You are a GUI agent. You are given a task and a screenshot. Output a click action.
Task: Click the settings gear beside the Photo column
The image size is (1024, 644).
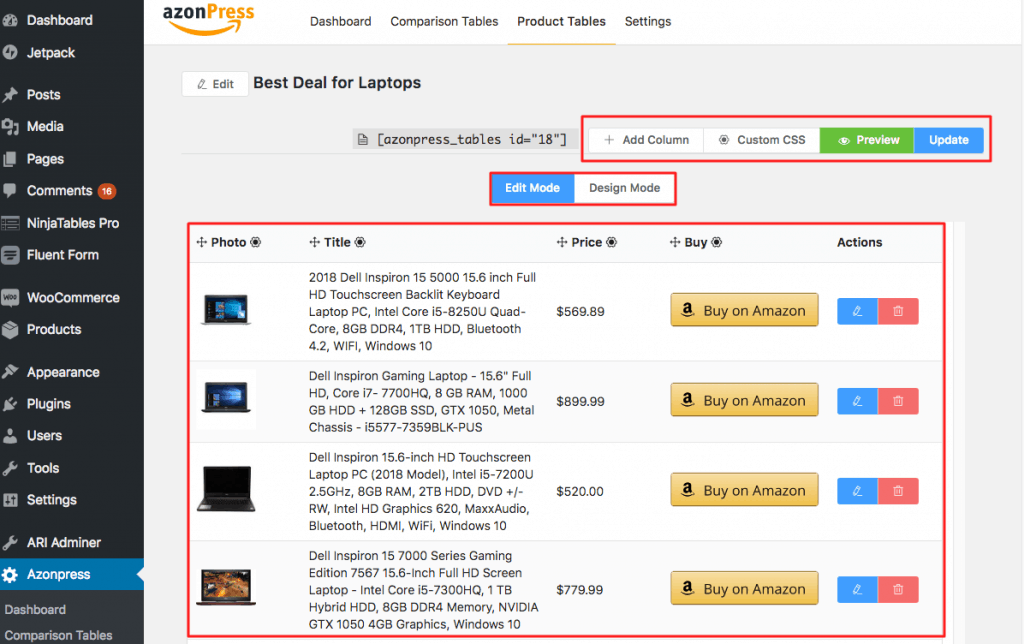click(x=255, y=242)
